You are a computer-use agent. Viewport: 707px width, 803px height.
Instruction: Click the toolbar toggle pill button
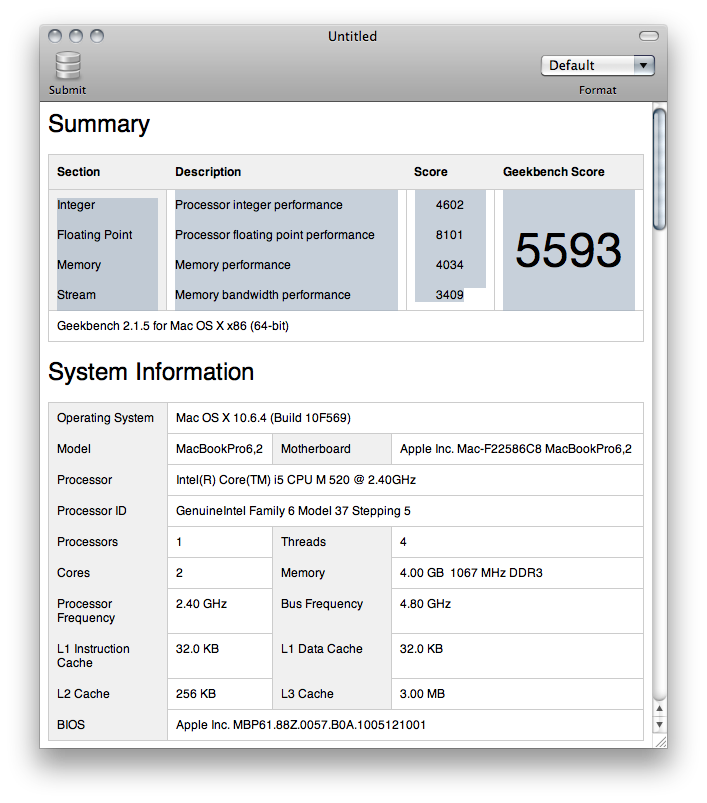(649, 36)
